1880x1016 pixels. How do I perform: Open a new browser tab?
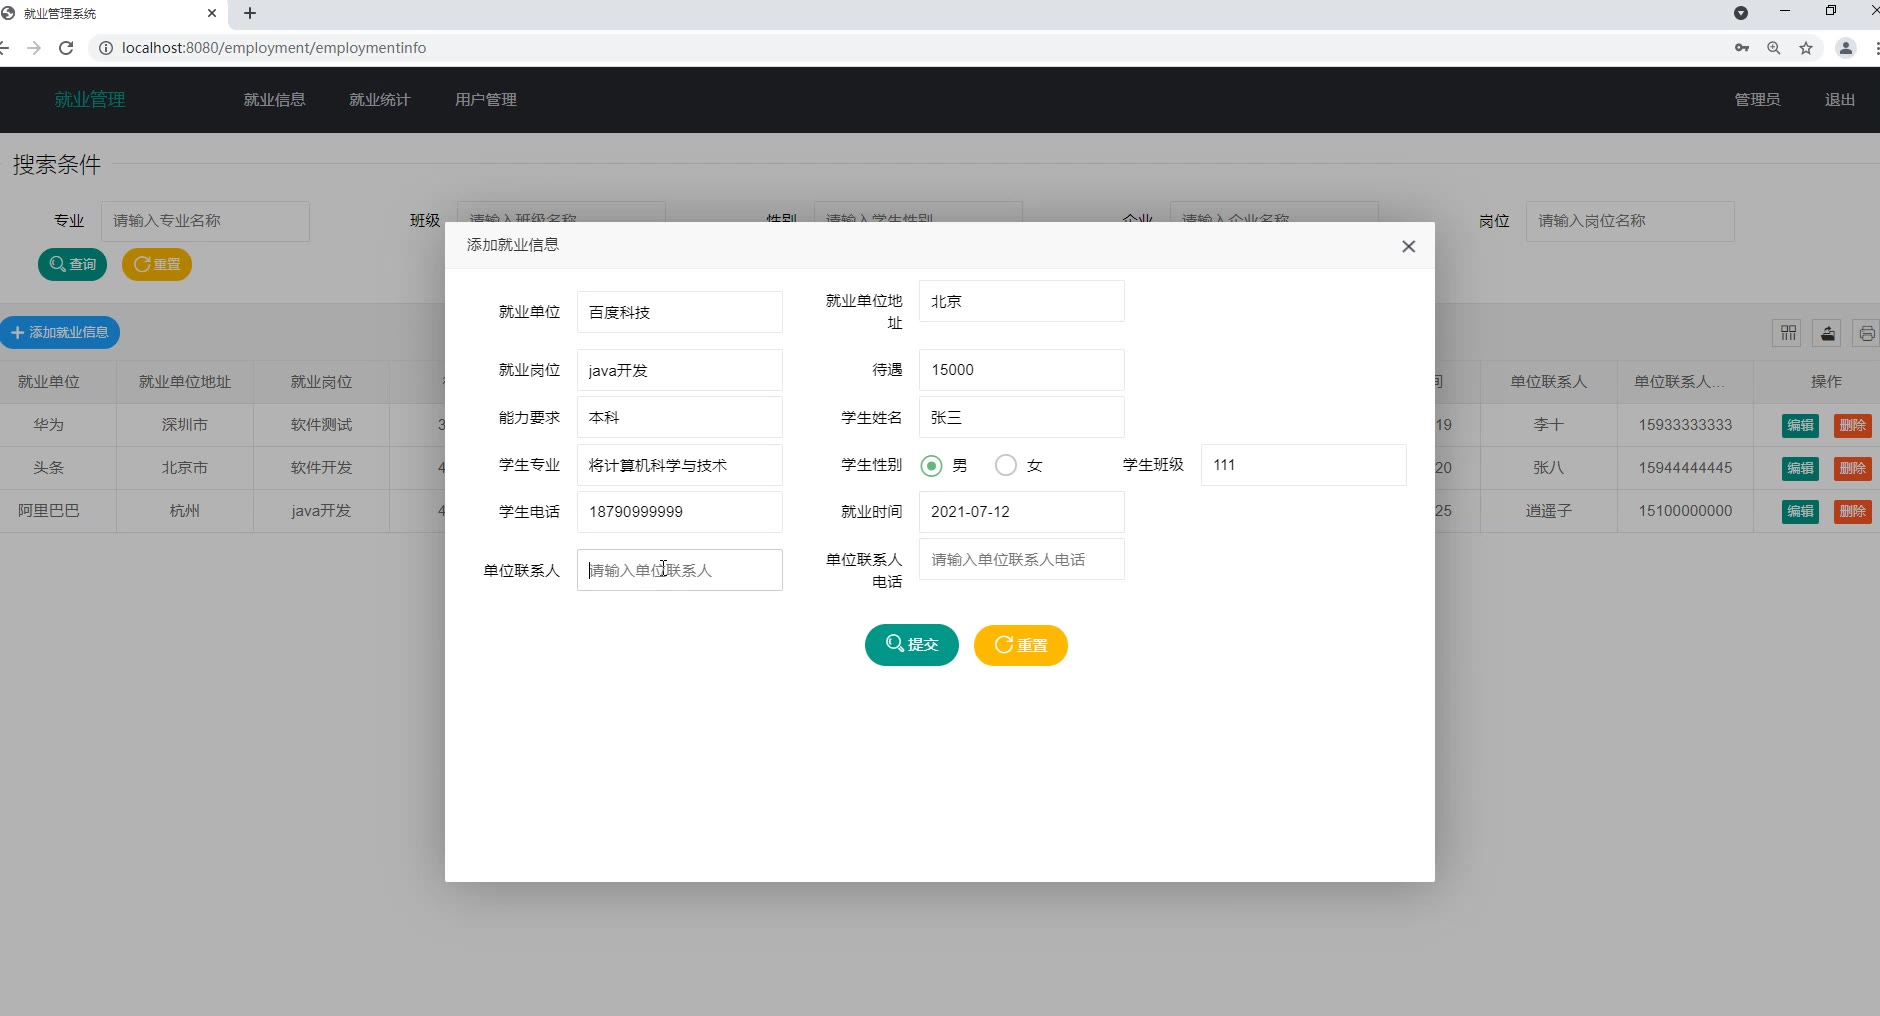coord(250,13)
